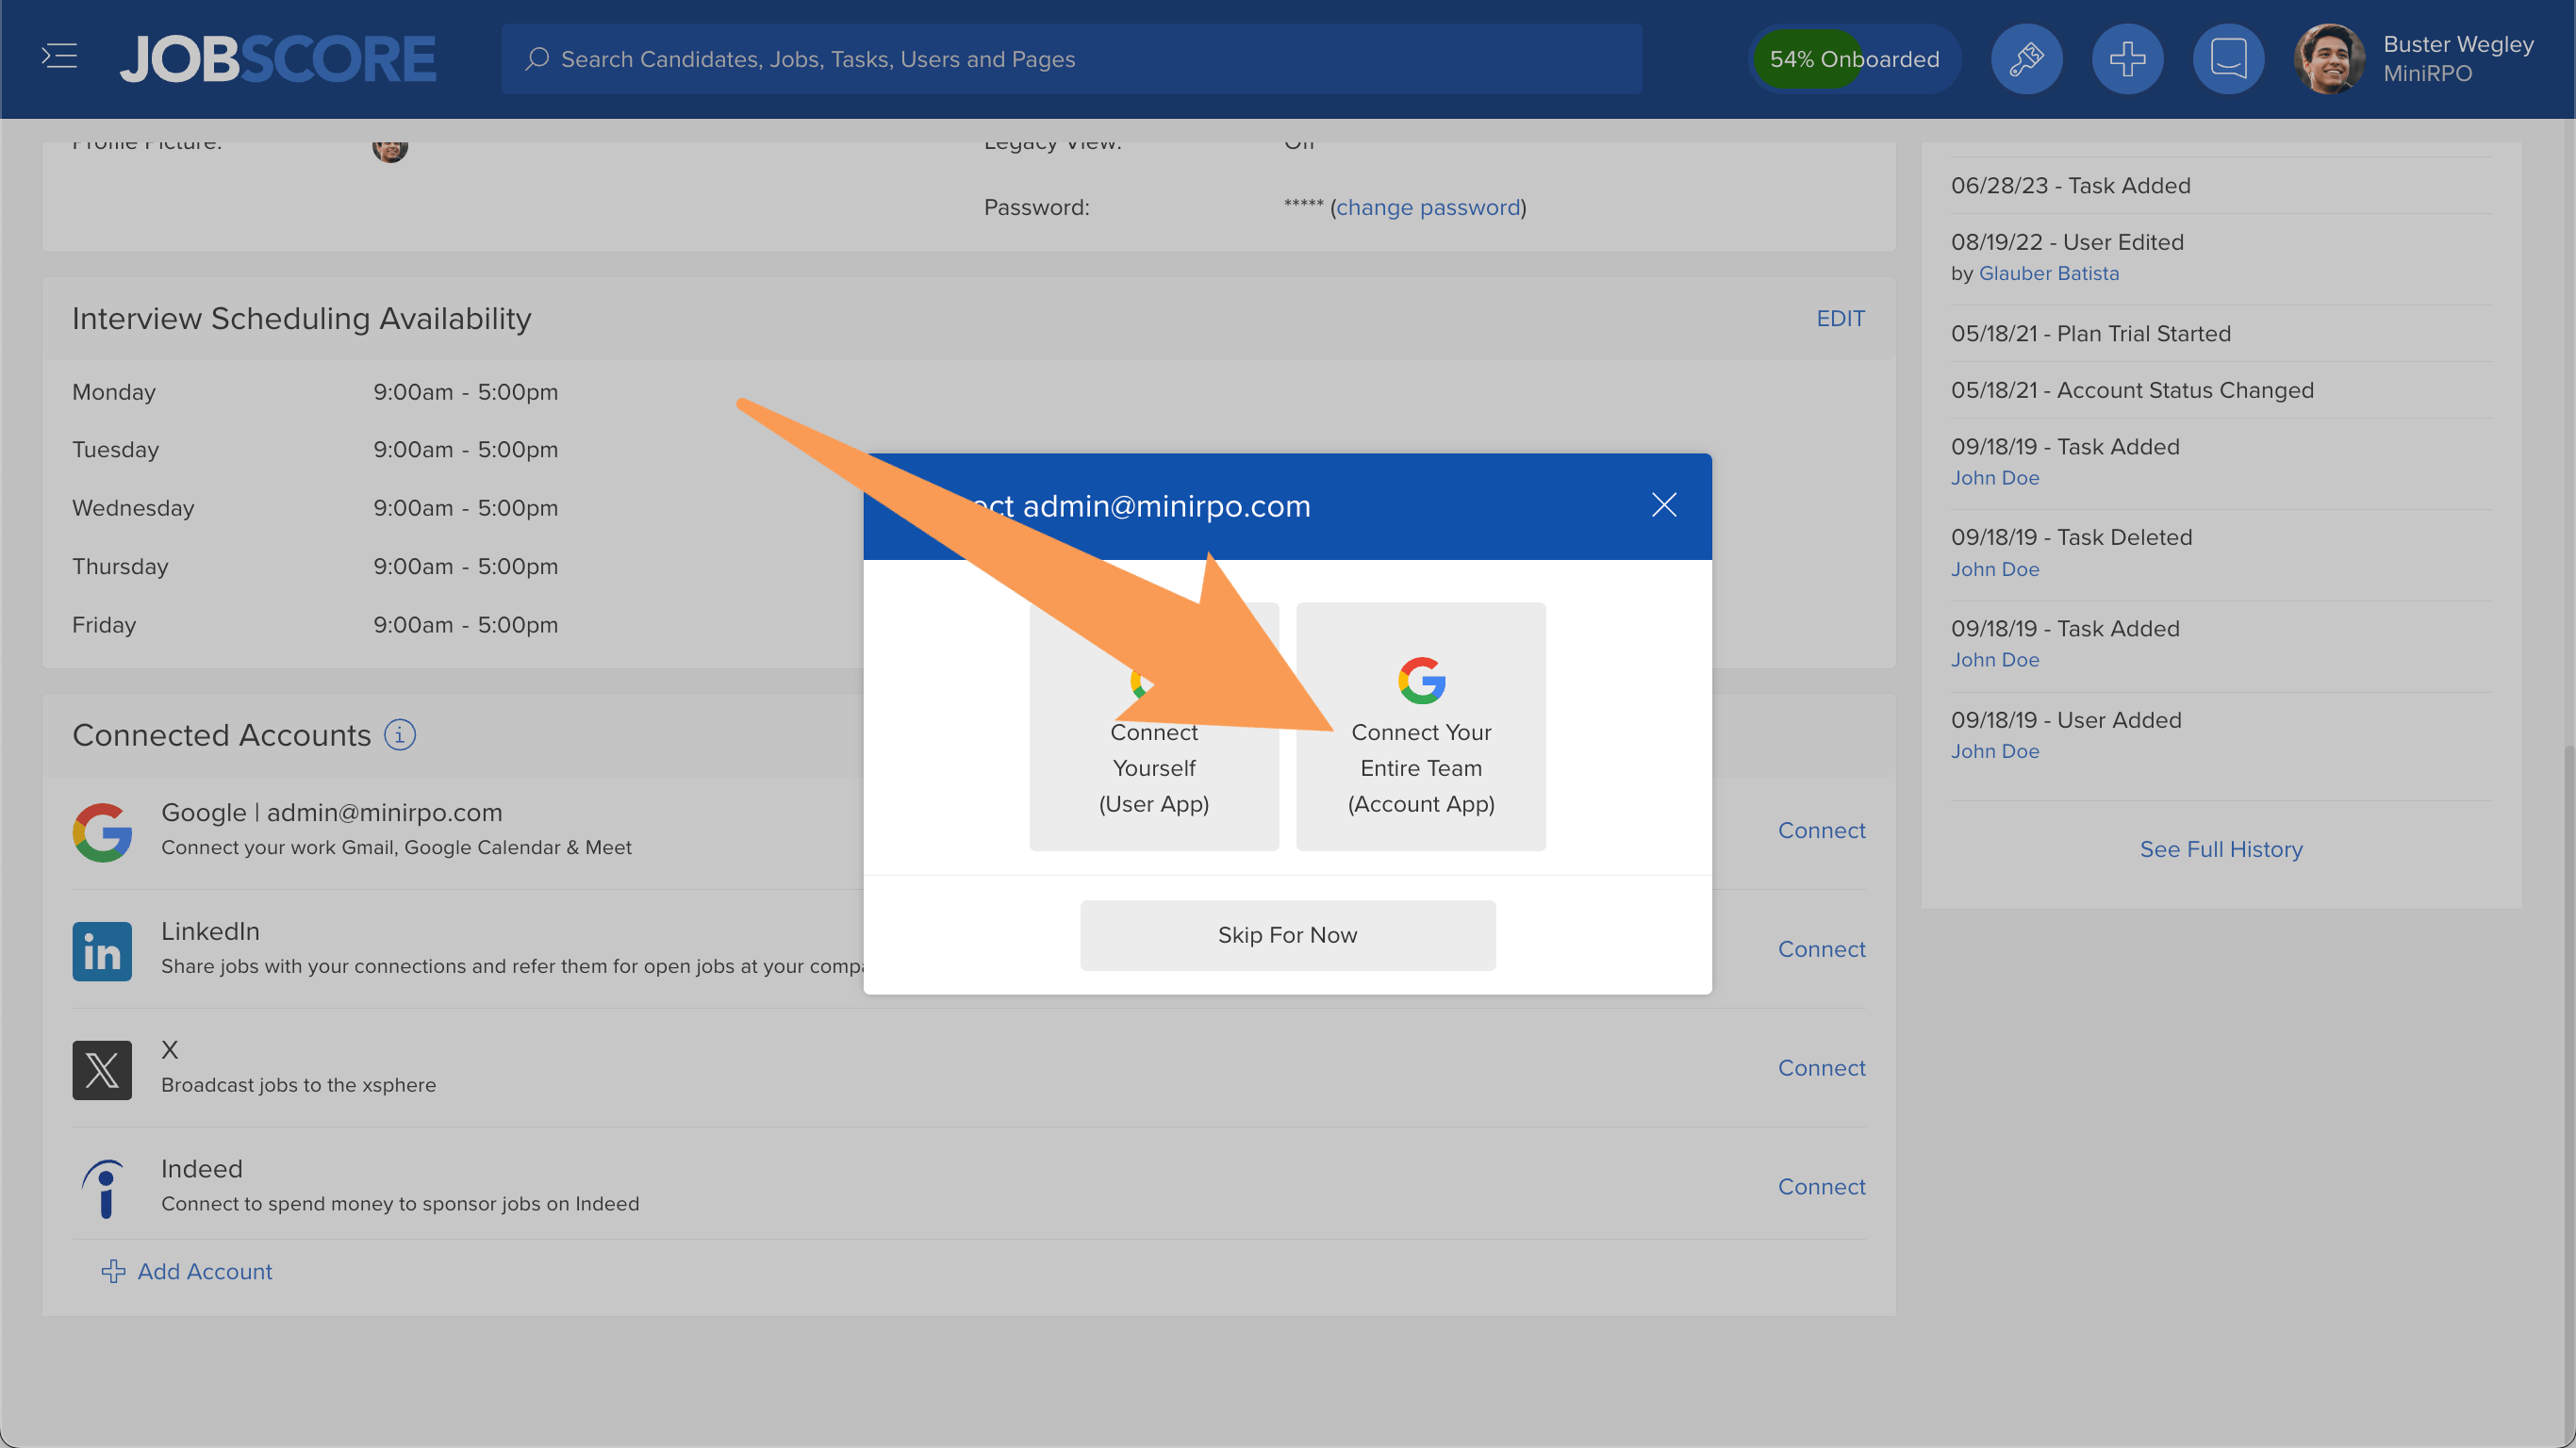This screenshot has height=1448, width=2576.
Task: Click the plus icon beside Add Account
Action: (x=113, y=1271)
